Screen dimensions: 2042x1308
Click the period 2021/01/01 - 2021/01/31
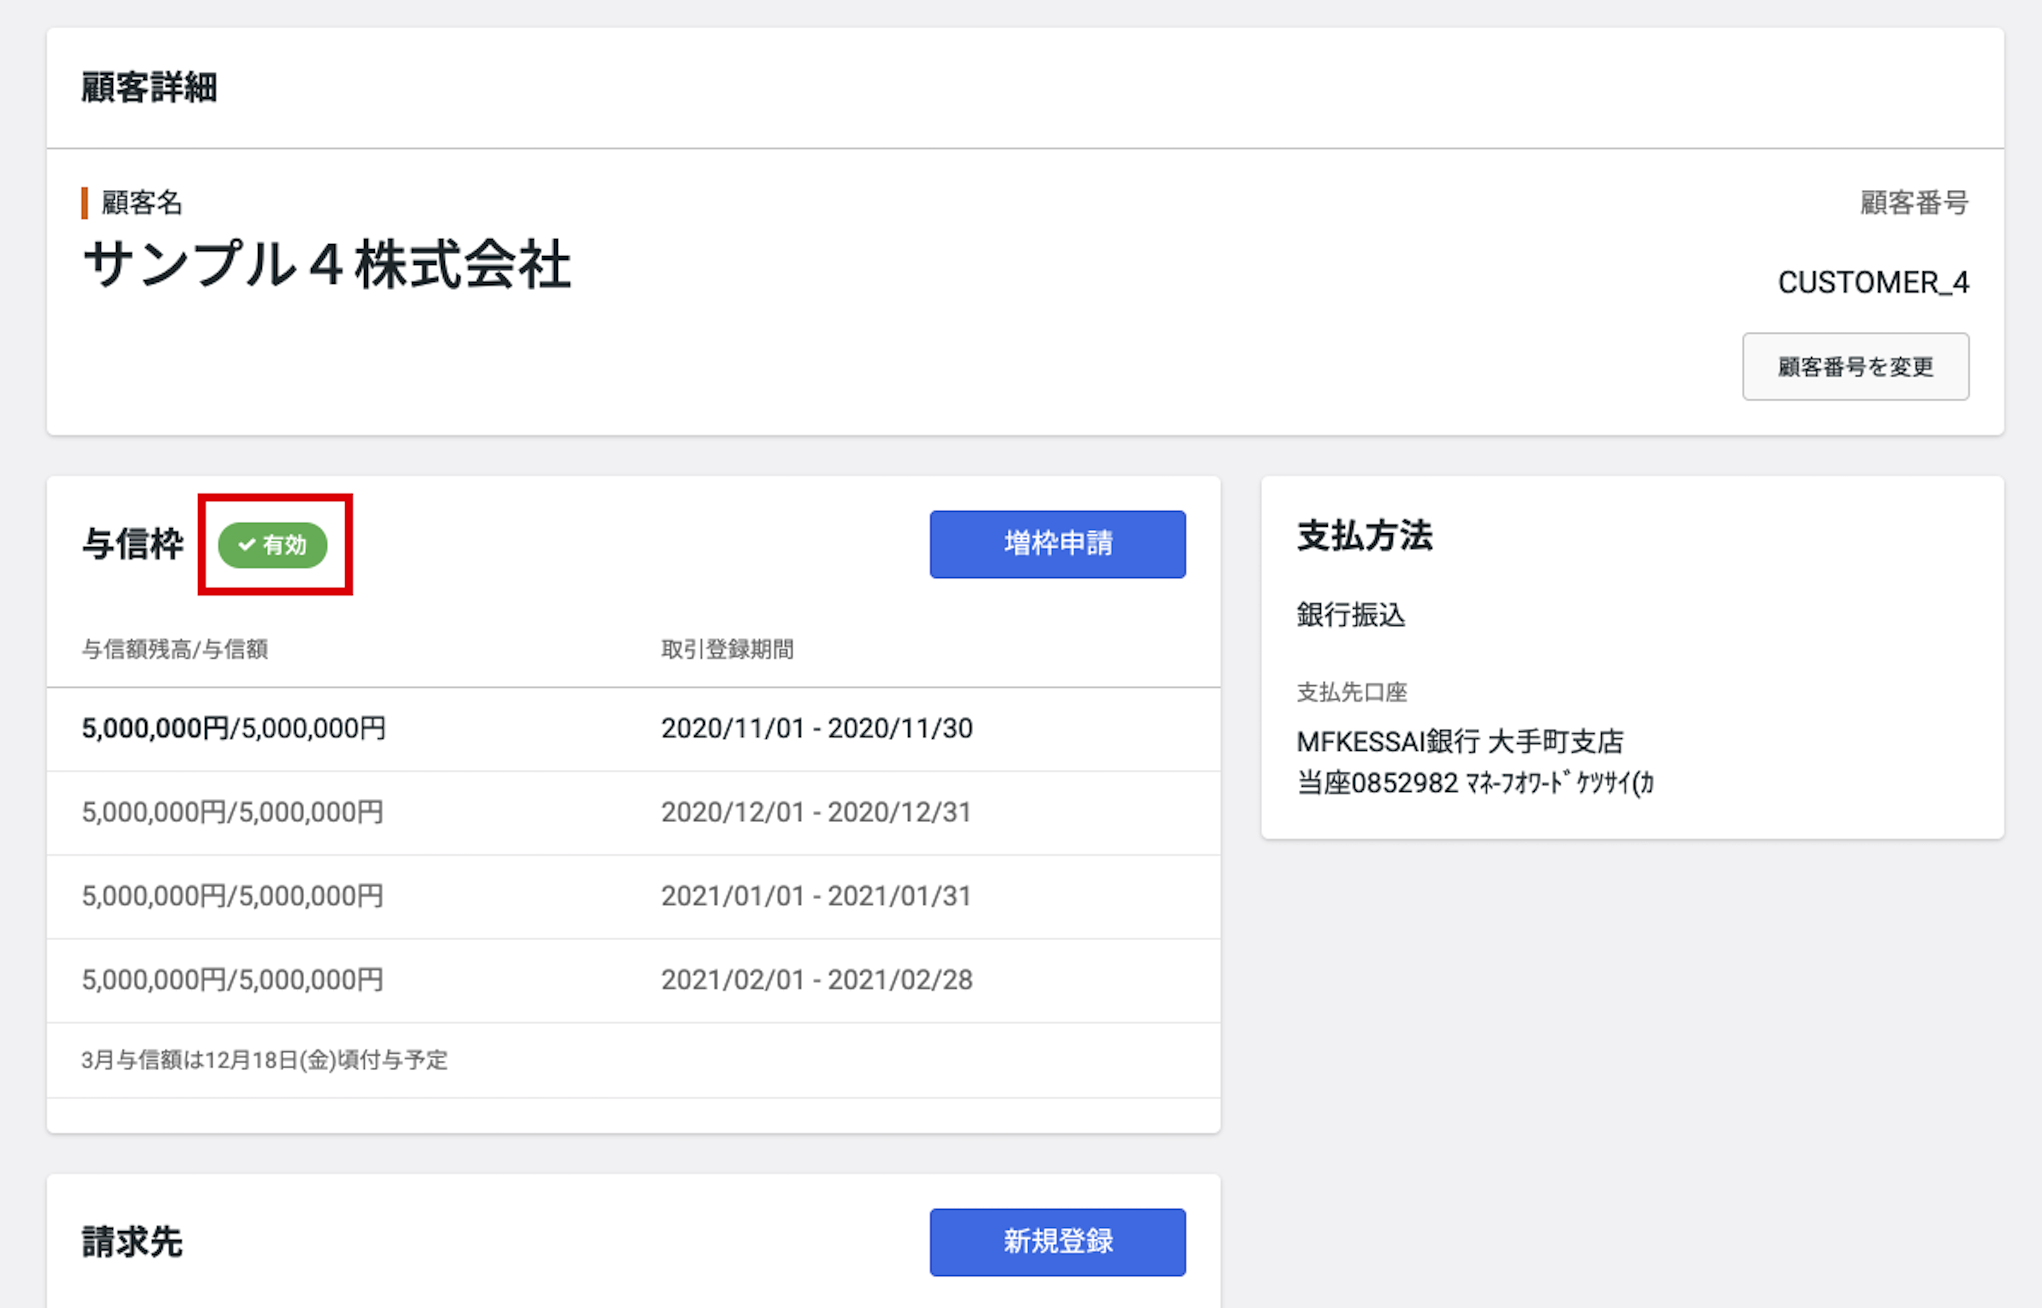816,896
